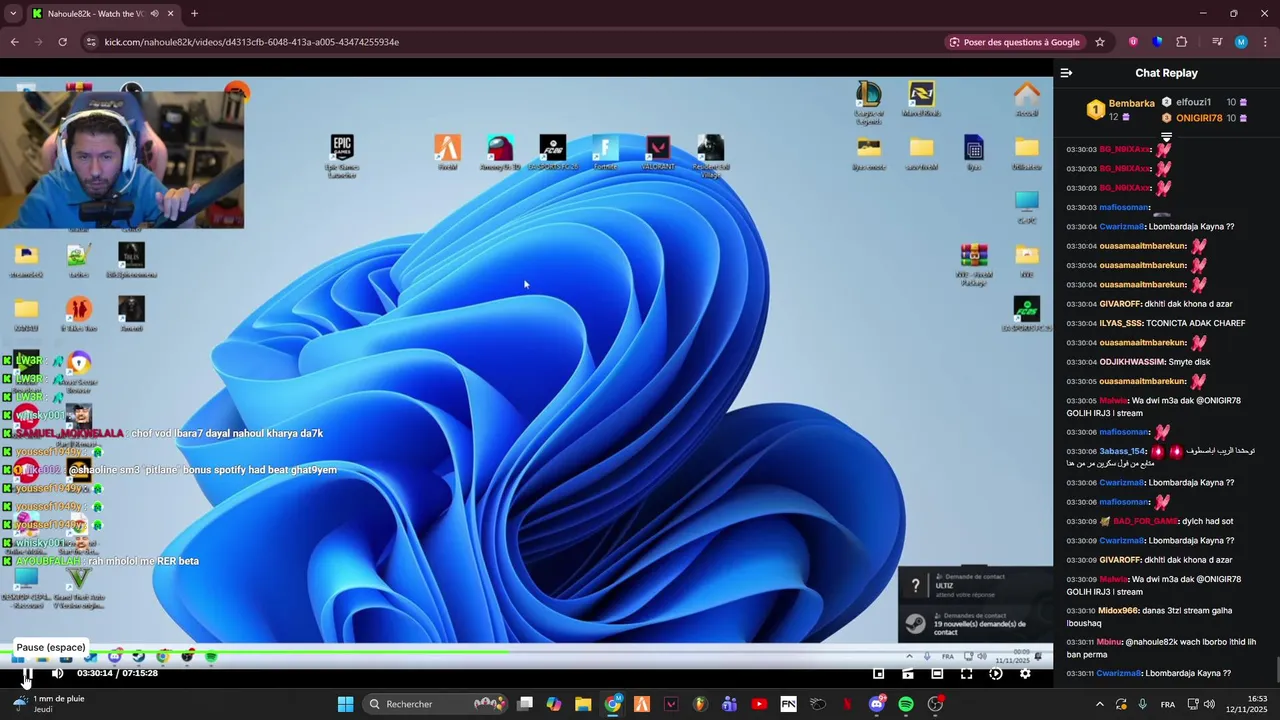Go forward in browser history
Viewport: 1280px width, 720px height.
click(x=38, y=42)
